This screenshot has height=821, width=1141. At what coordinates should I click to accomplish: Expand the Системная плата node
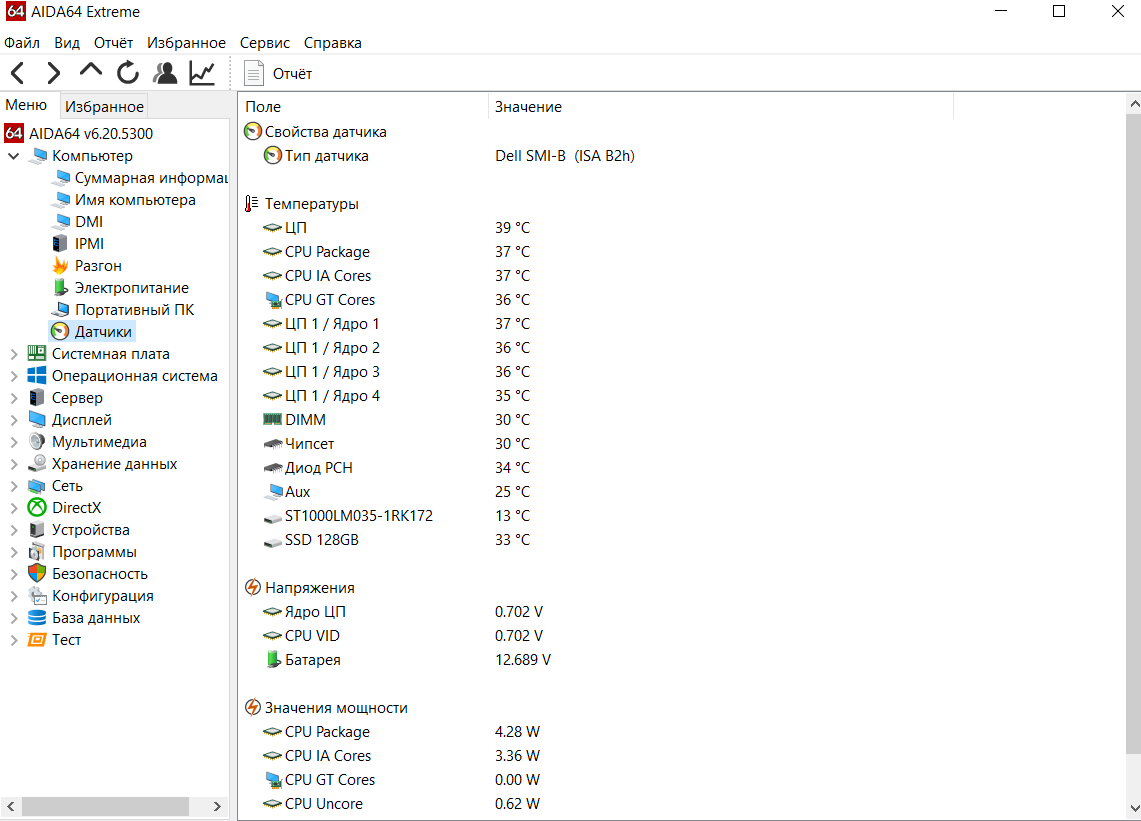tap(13, 354)
